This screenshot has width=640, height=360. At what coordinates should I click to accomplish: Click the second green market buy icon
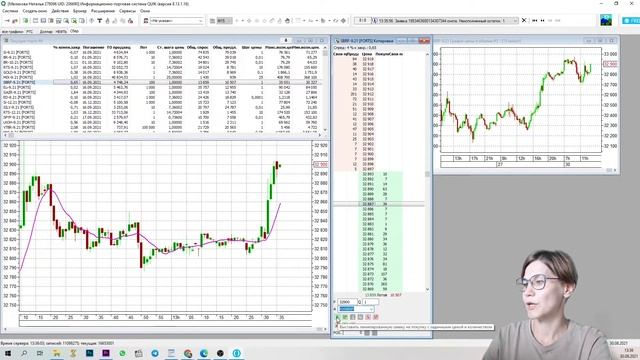[345, 317]
